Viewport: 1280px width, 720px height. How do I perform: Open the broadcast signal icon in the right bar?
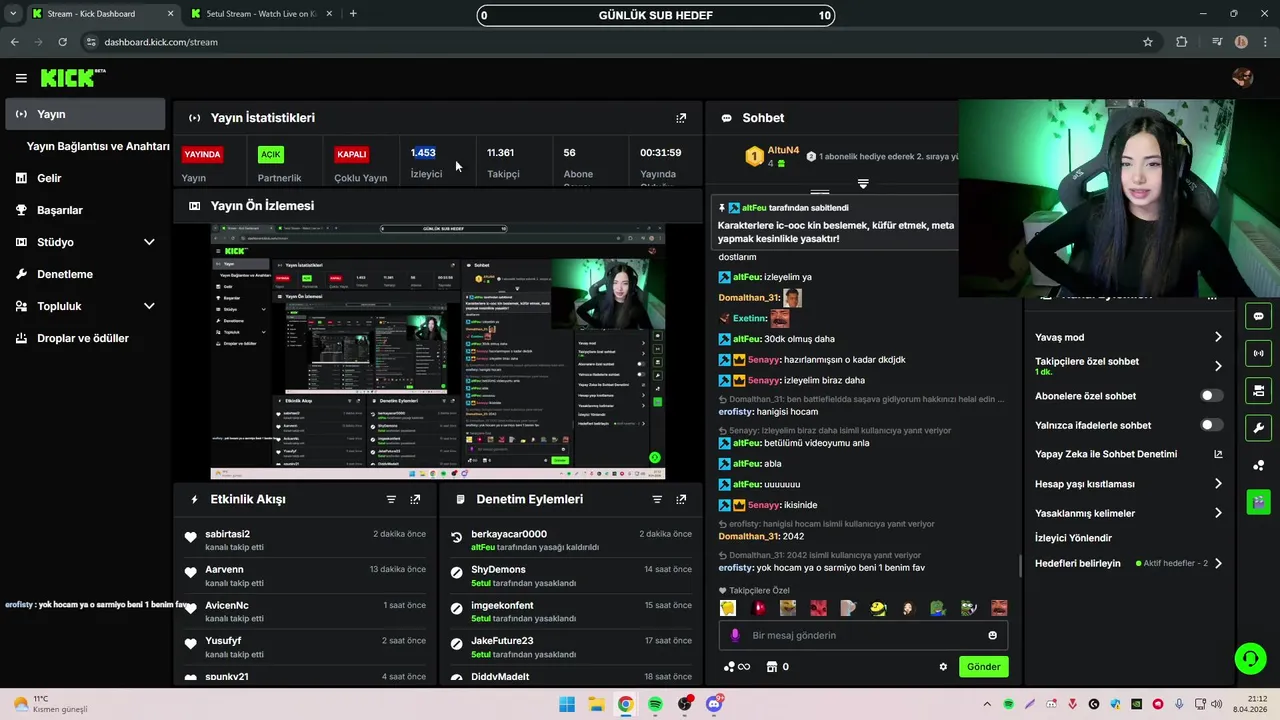pos(1258,353)
